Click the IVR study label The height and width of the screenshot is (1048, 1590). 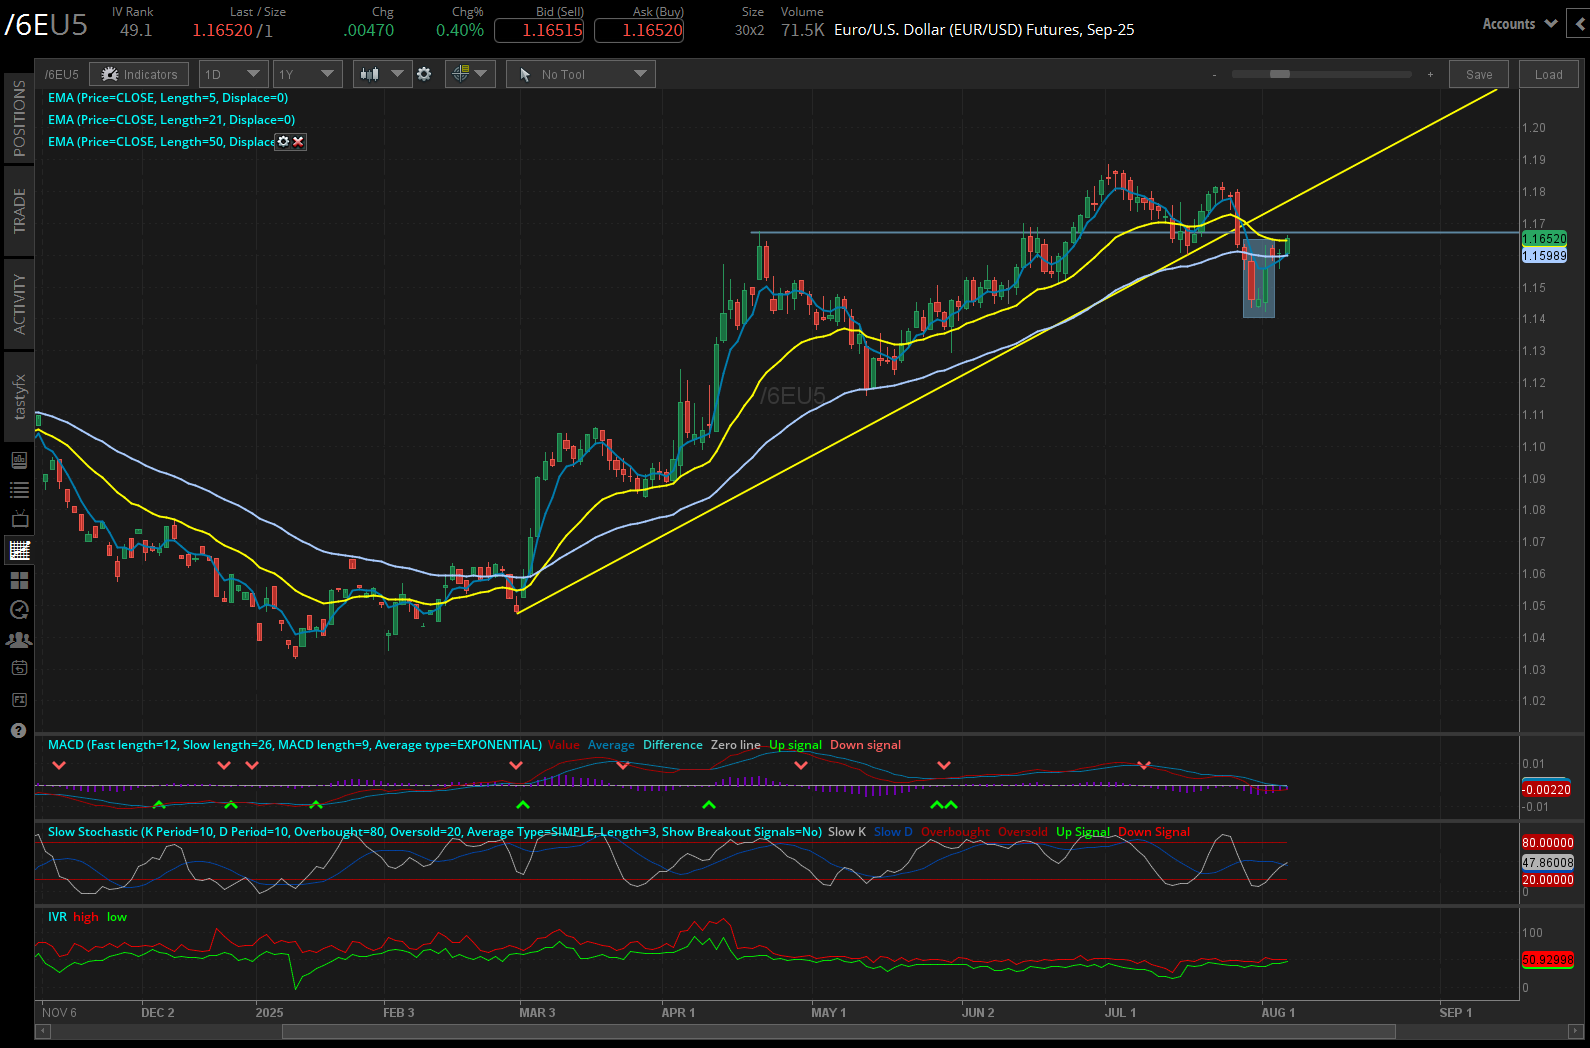click(x=57, y=917)
